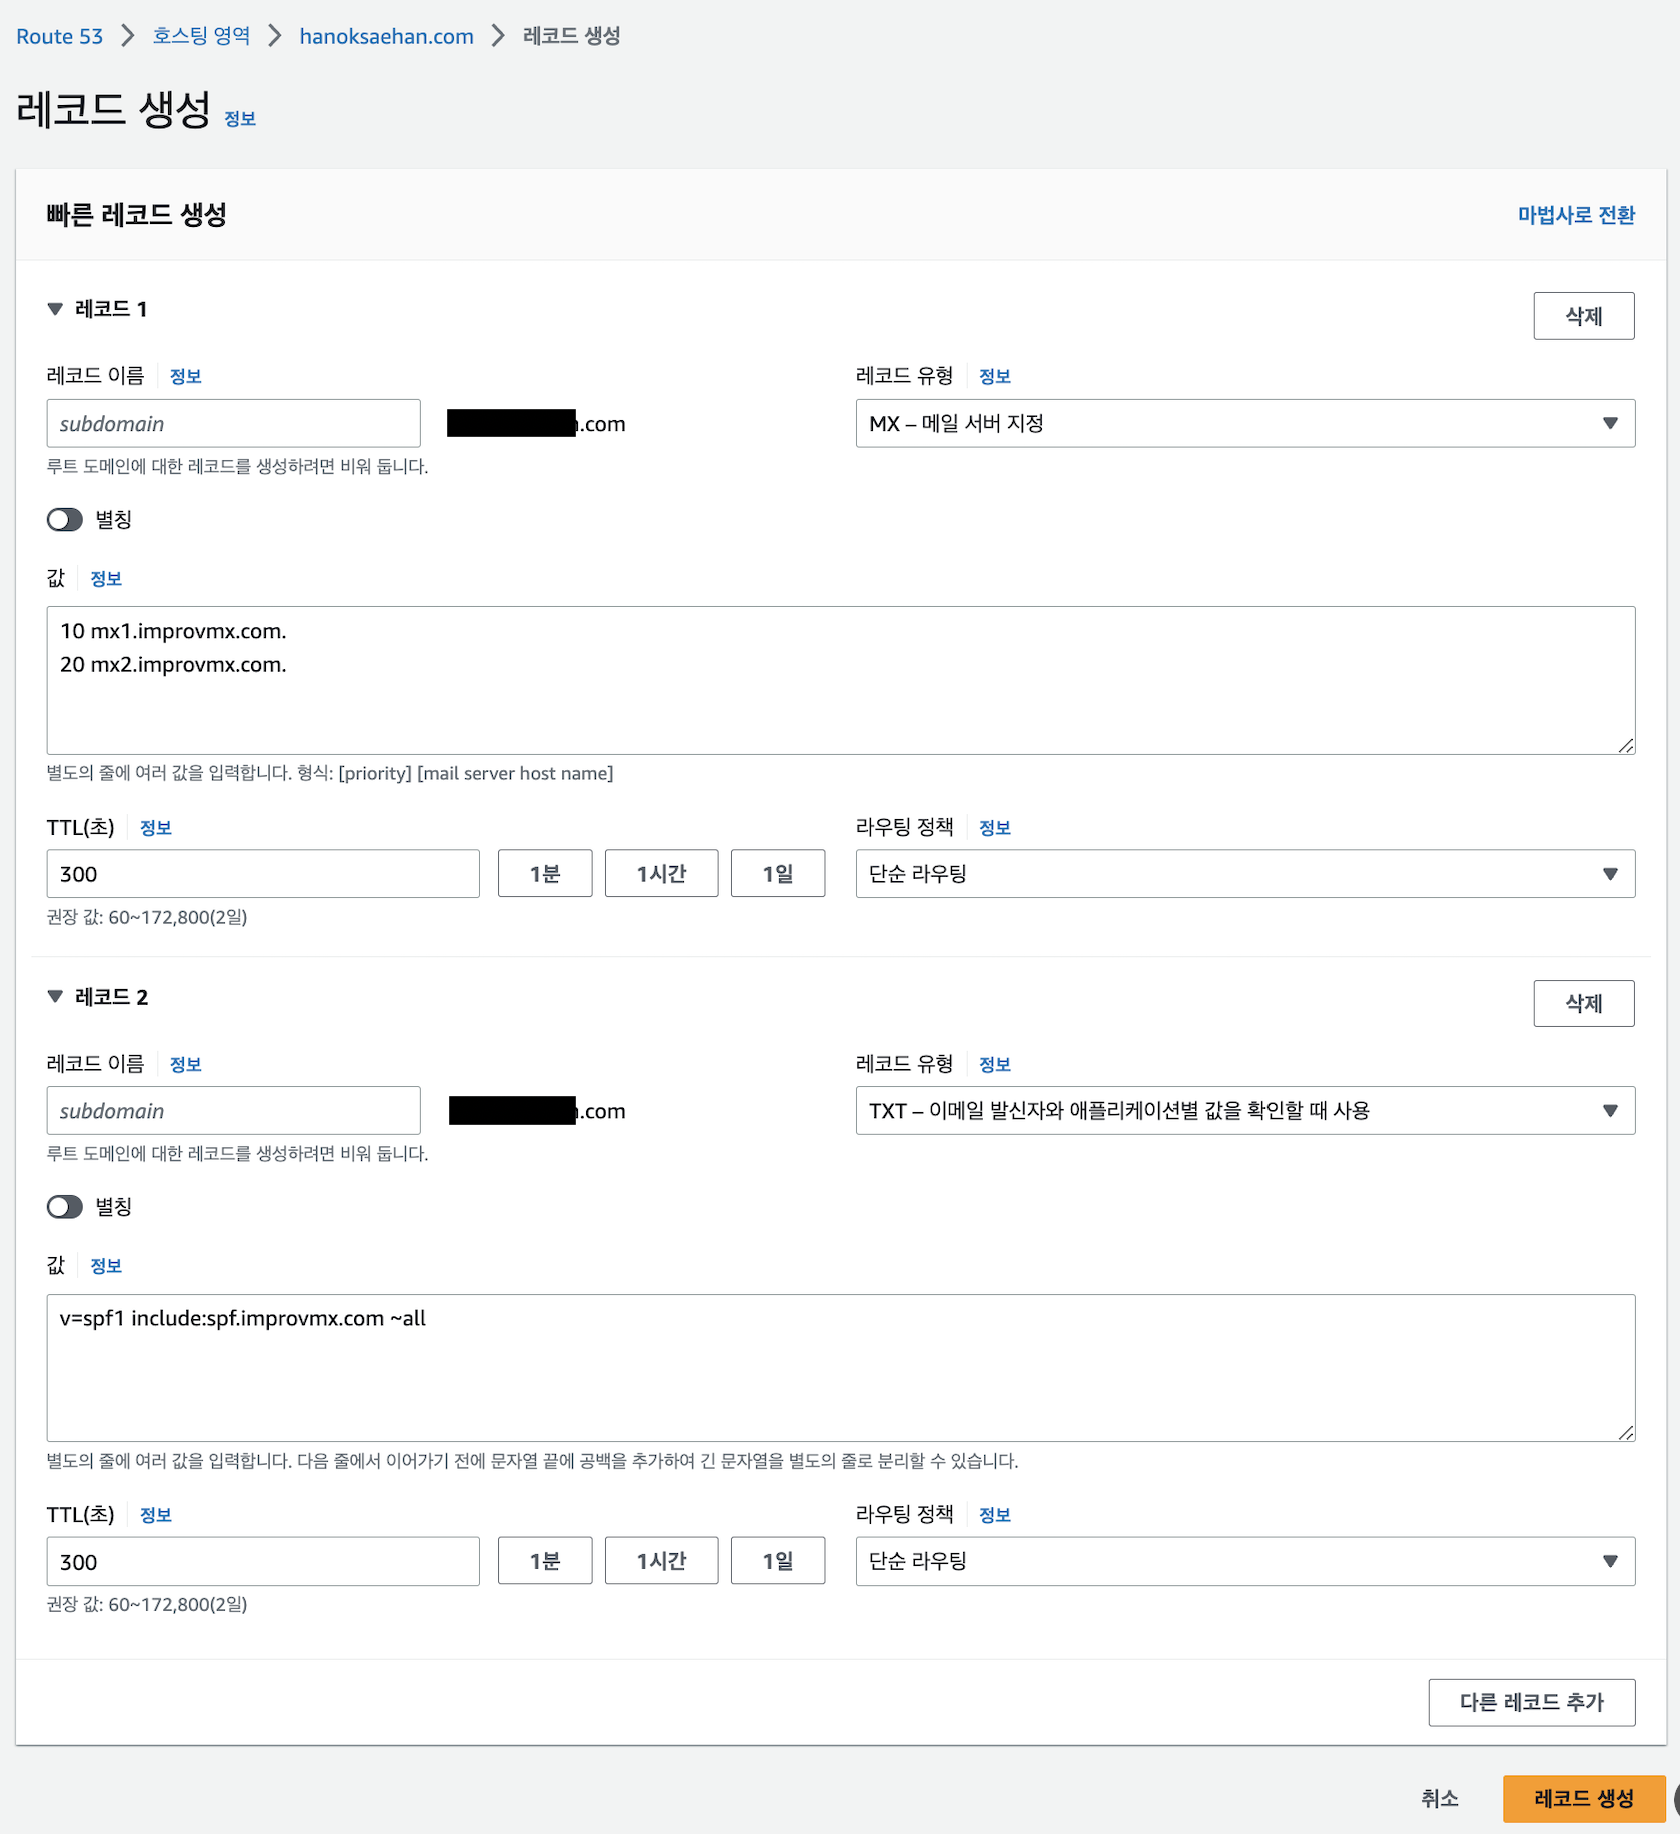This screenshot has height=1834, width=1680.
Task: Open the TXT record type dropdown
Action: coord(1244,1111)
